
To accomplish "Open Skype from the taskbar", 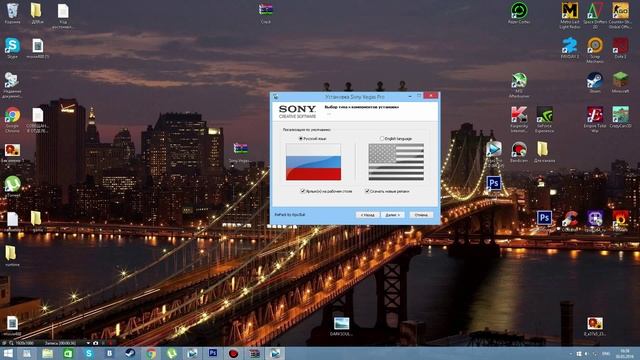I will (x=89, y=353).
